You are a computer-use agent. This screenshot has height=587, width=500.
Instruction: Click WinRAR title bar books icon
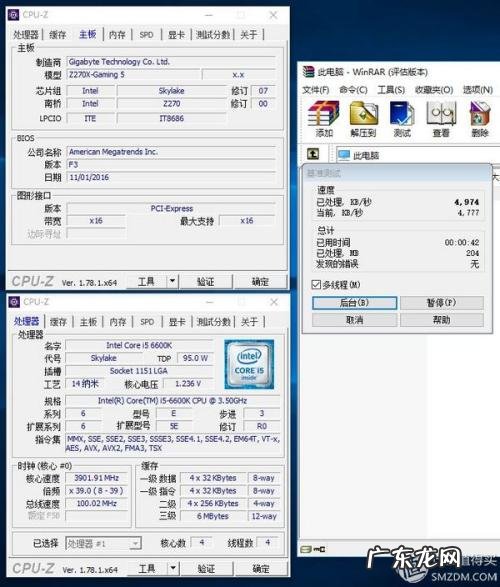tap(308, 72)
